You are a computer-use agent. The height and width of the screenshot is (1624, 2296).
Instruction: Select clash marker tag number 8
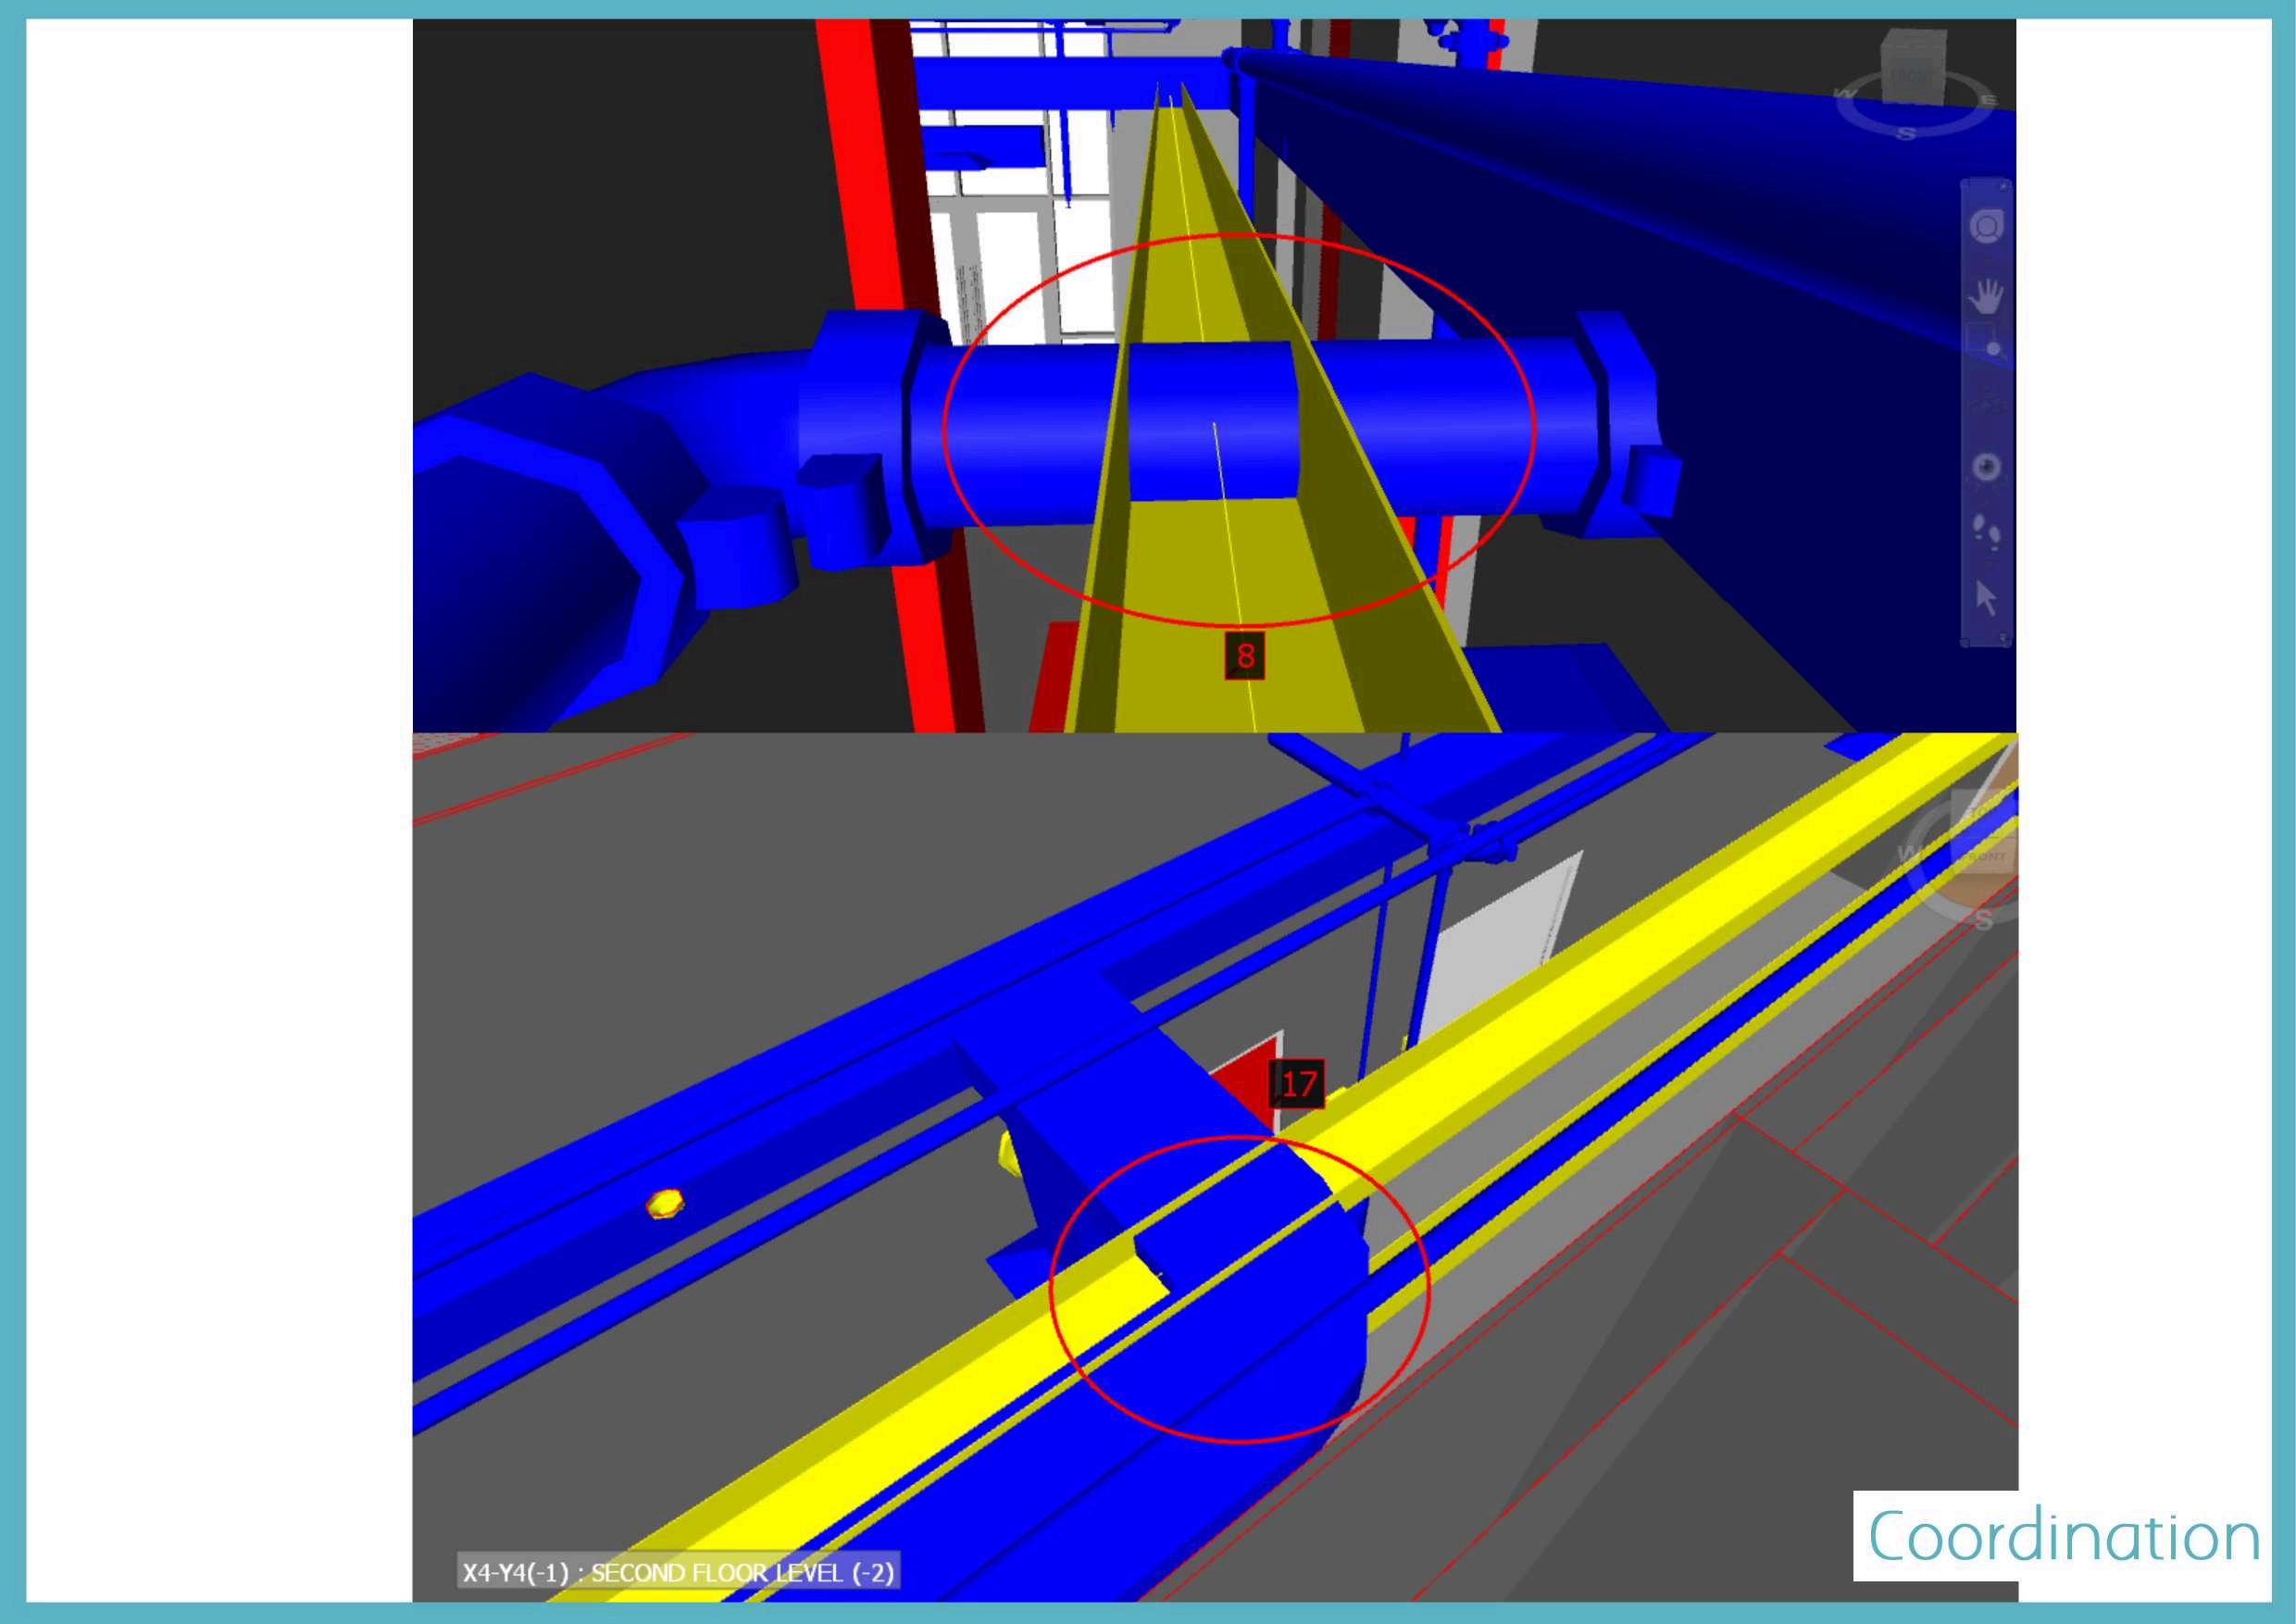1245,656
